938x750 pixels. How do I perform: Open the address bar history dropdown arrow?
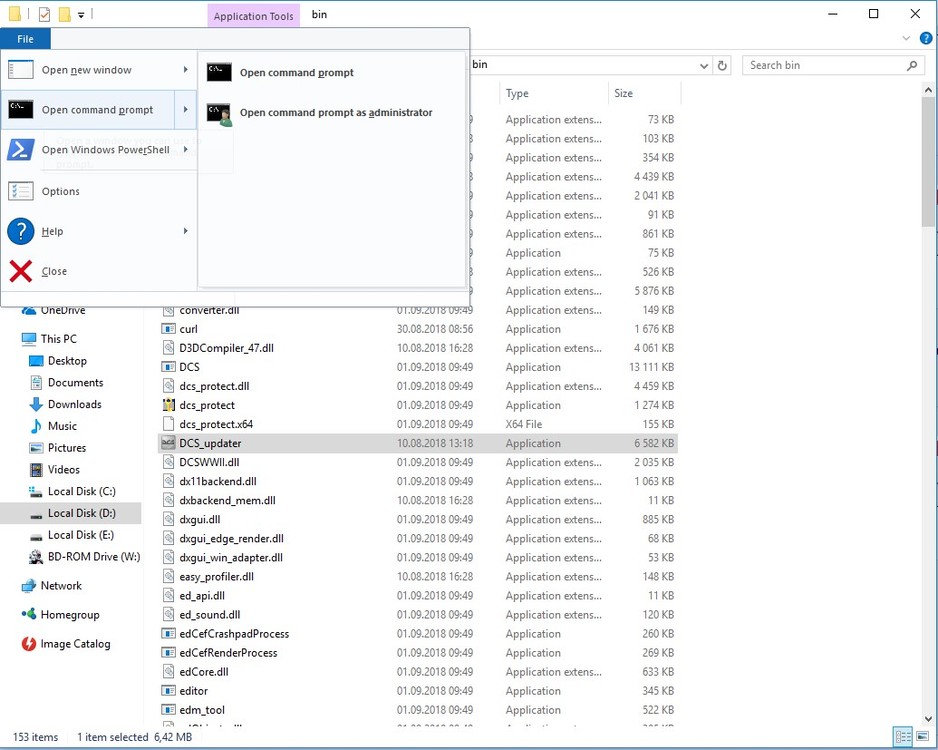[x=703, y=63]
